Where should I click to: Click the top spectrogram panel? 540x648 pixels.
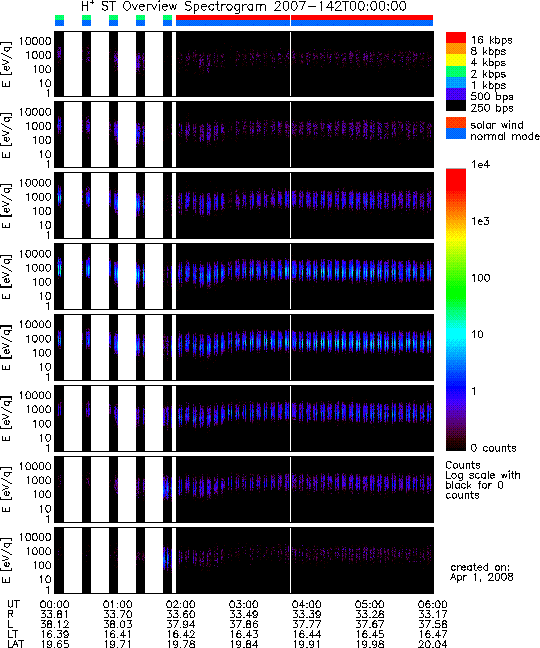[x=244, y=64]
